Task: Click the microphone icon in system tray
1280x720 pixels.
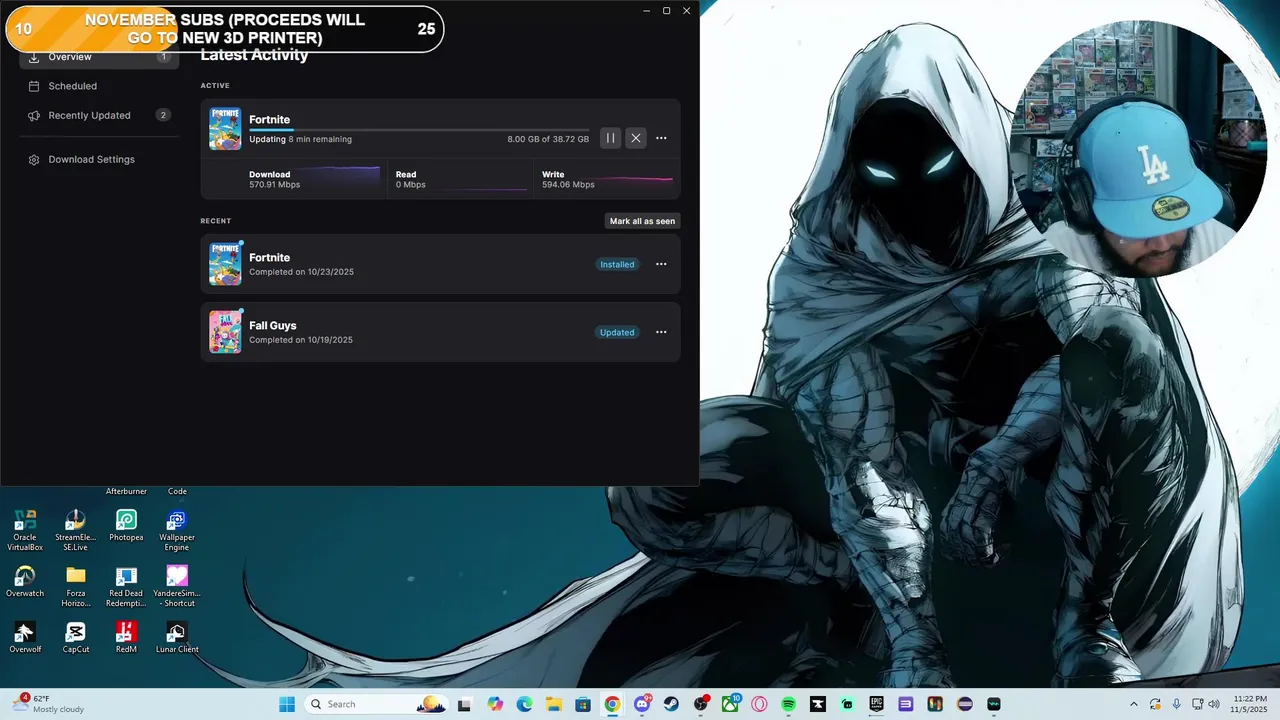Action: click(x=1176, y=704)
